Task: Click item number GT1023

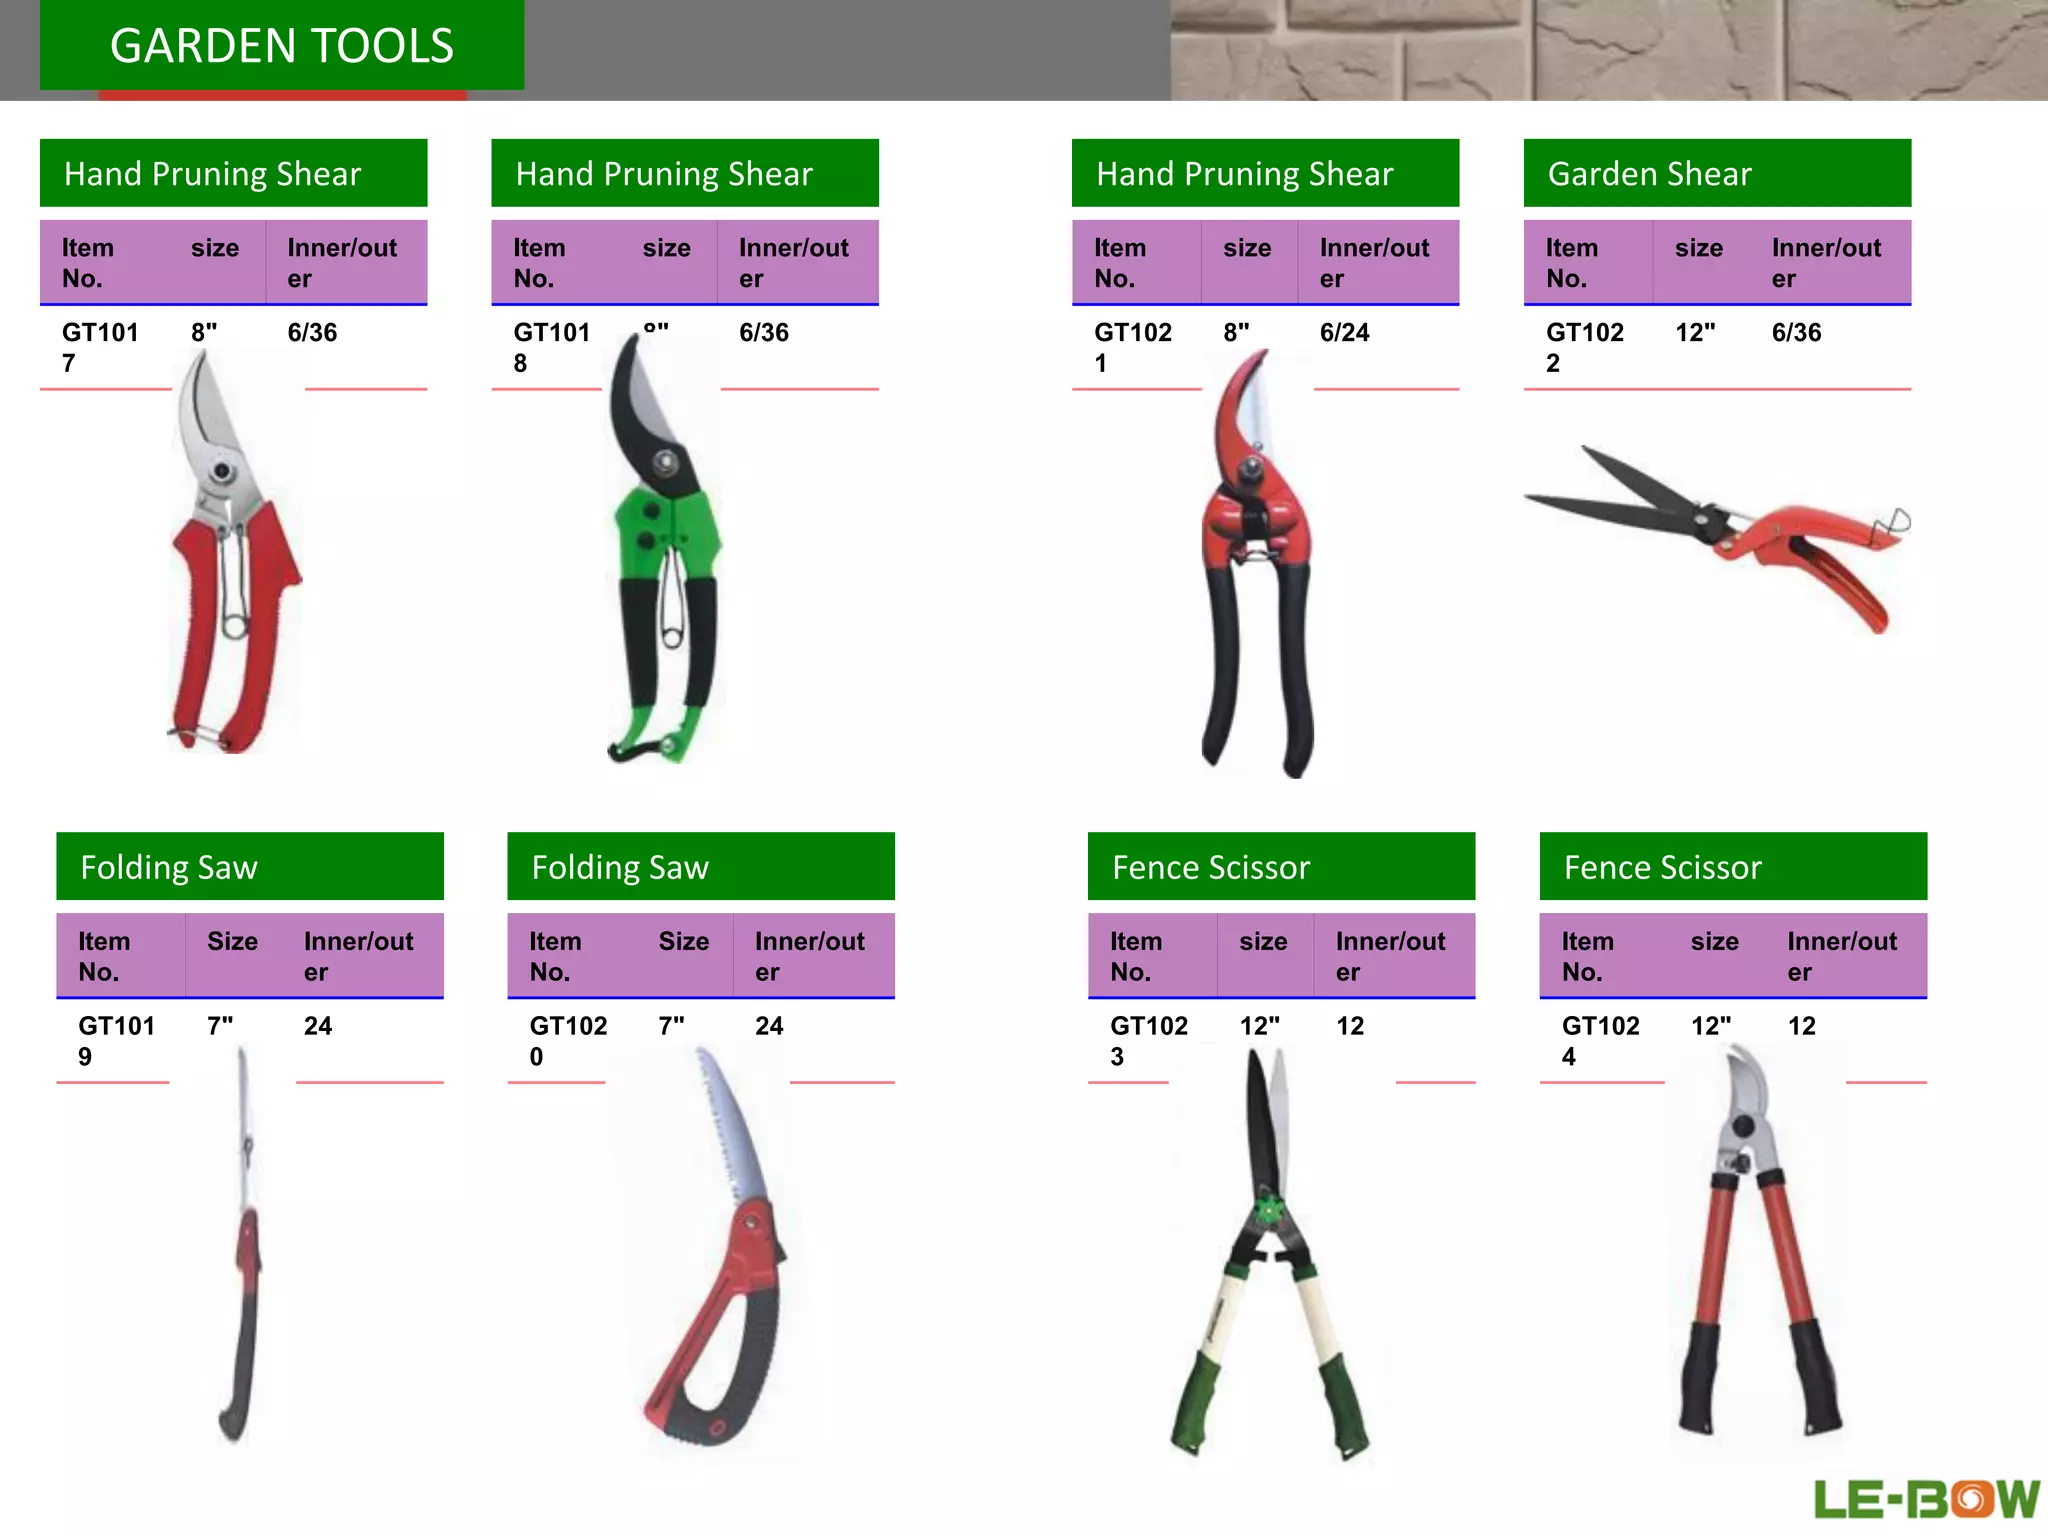Action: pos(1149,1040)
